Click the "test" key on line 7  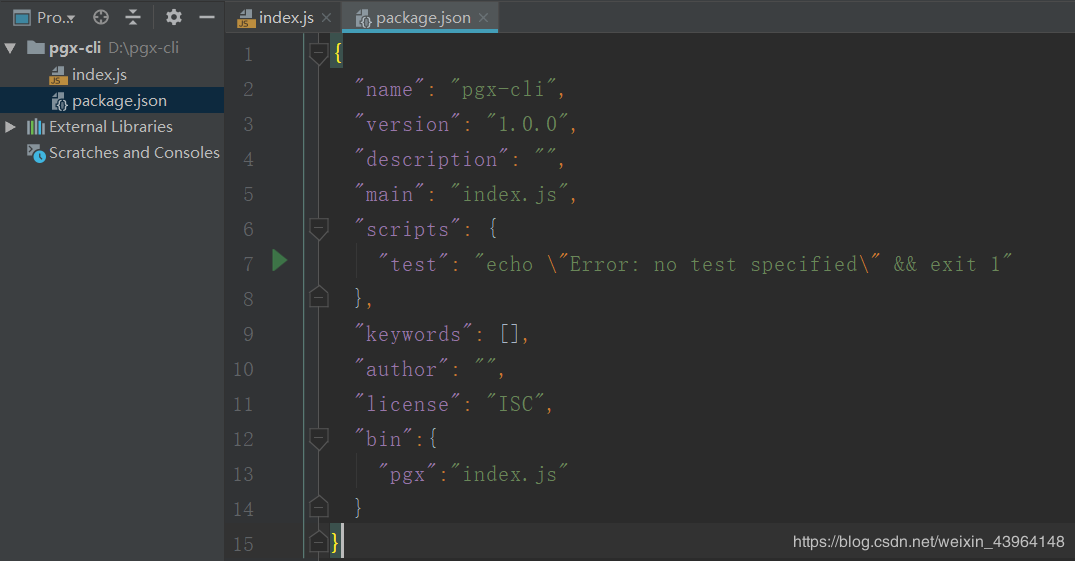413,264
